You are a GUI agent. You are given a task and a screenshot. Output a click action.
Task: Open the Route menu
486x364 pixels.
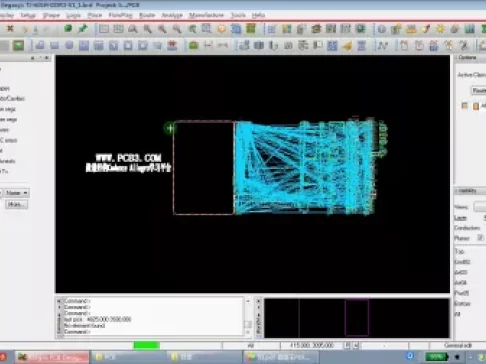tap(147, 15)
